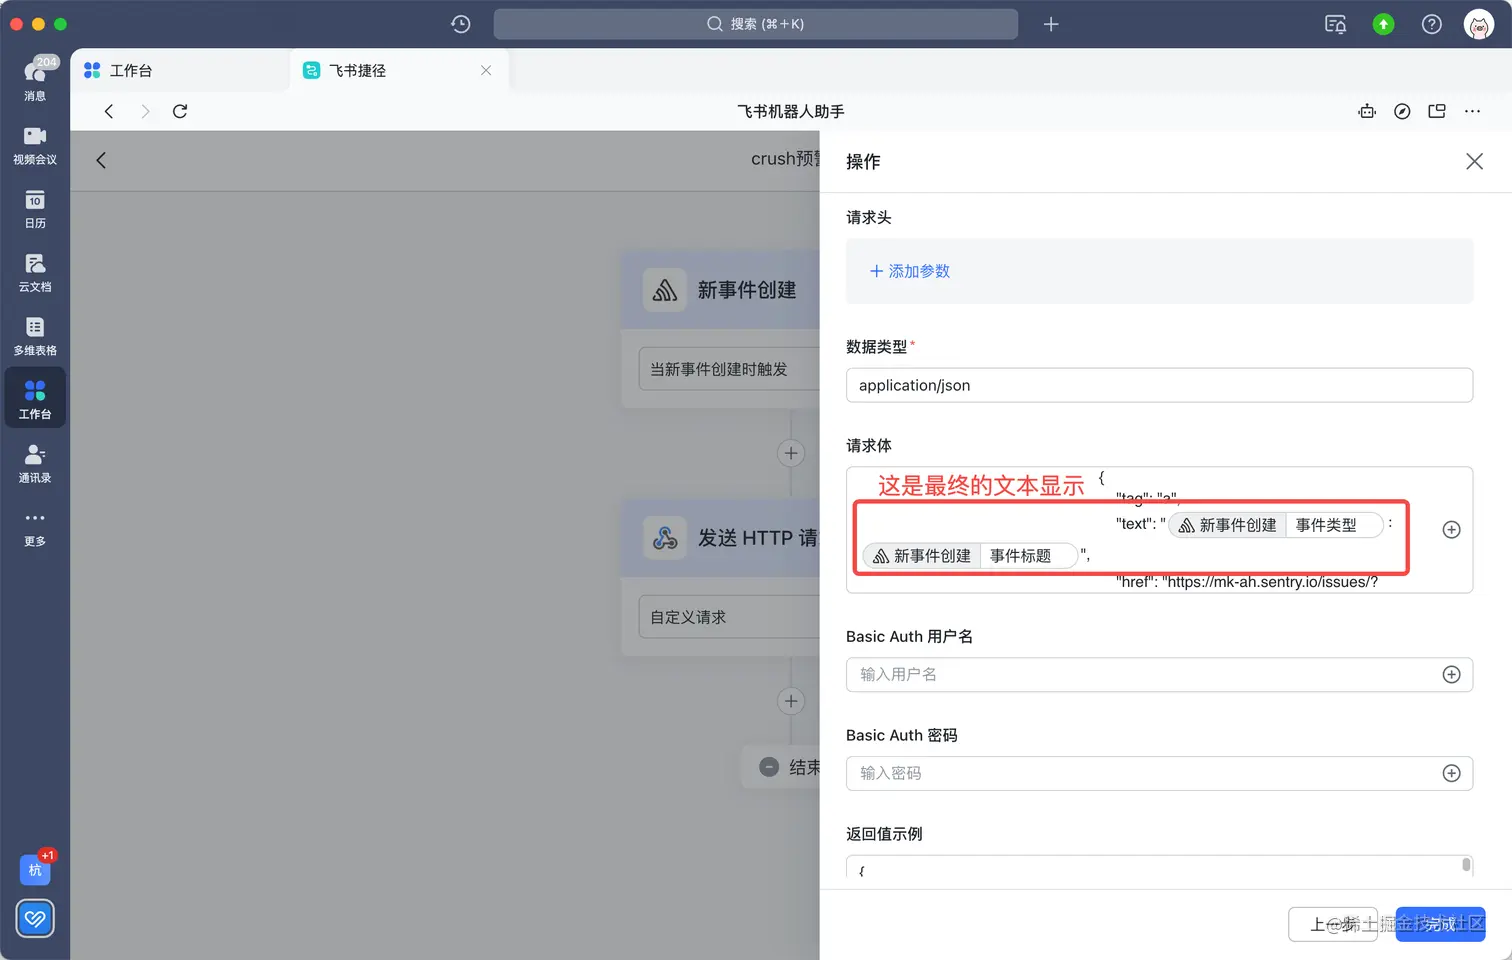The height and width of the screenshot is (960, 1512).
Task: Click the blue 杭 avatar with +1 badge
Action: pyautogui.click(x=35, y=869)
